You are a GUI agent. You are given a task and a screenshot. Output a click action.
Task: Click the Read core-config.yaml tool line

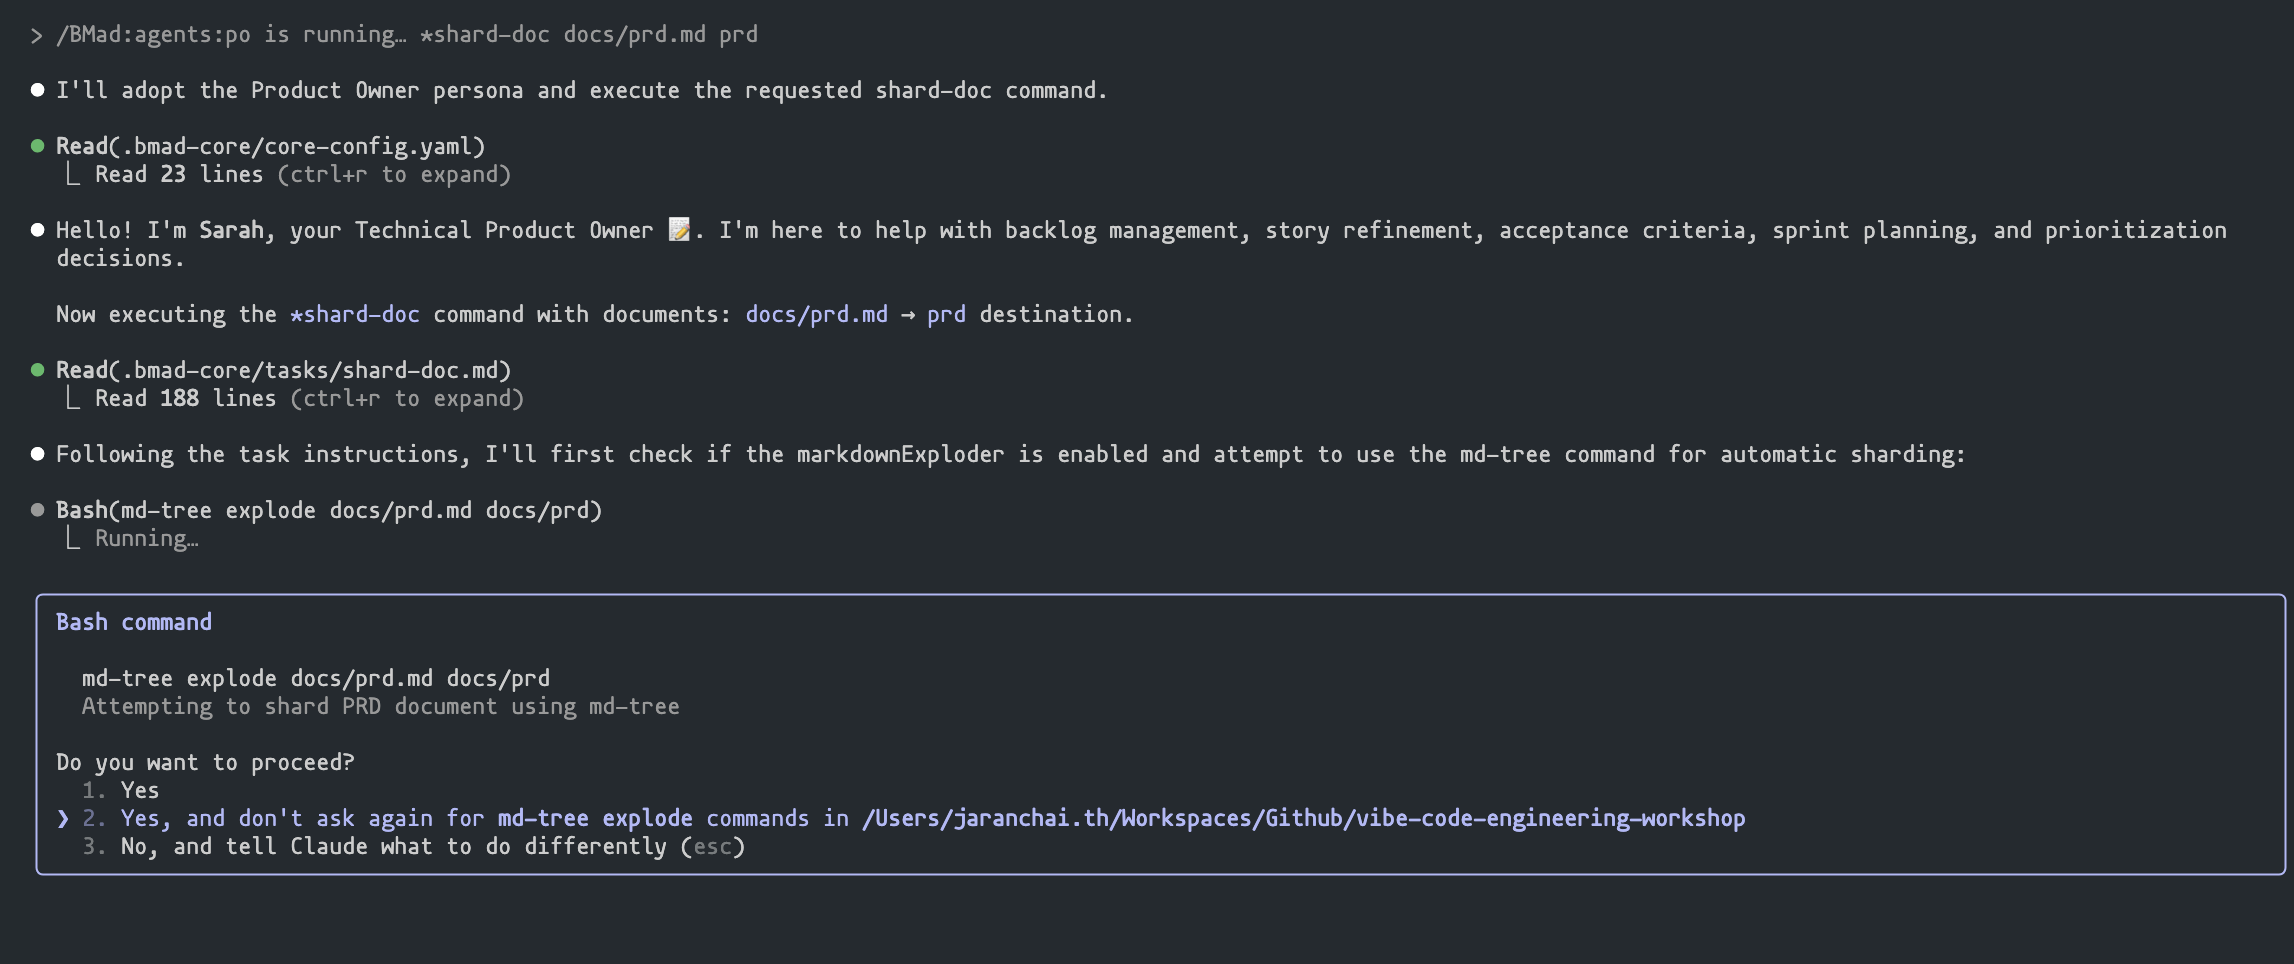(270, 146)
